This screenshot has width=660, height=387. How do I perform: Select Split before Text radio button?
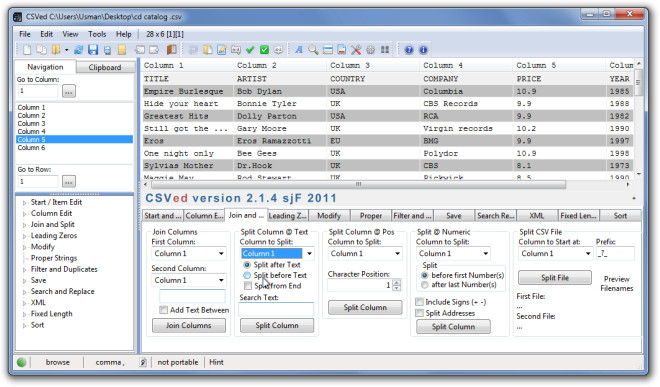(x=247, y=275)
